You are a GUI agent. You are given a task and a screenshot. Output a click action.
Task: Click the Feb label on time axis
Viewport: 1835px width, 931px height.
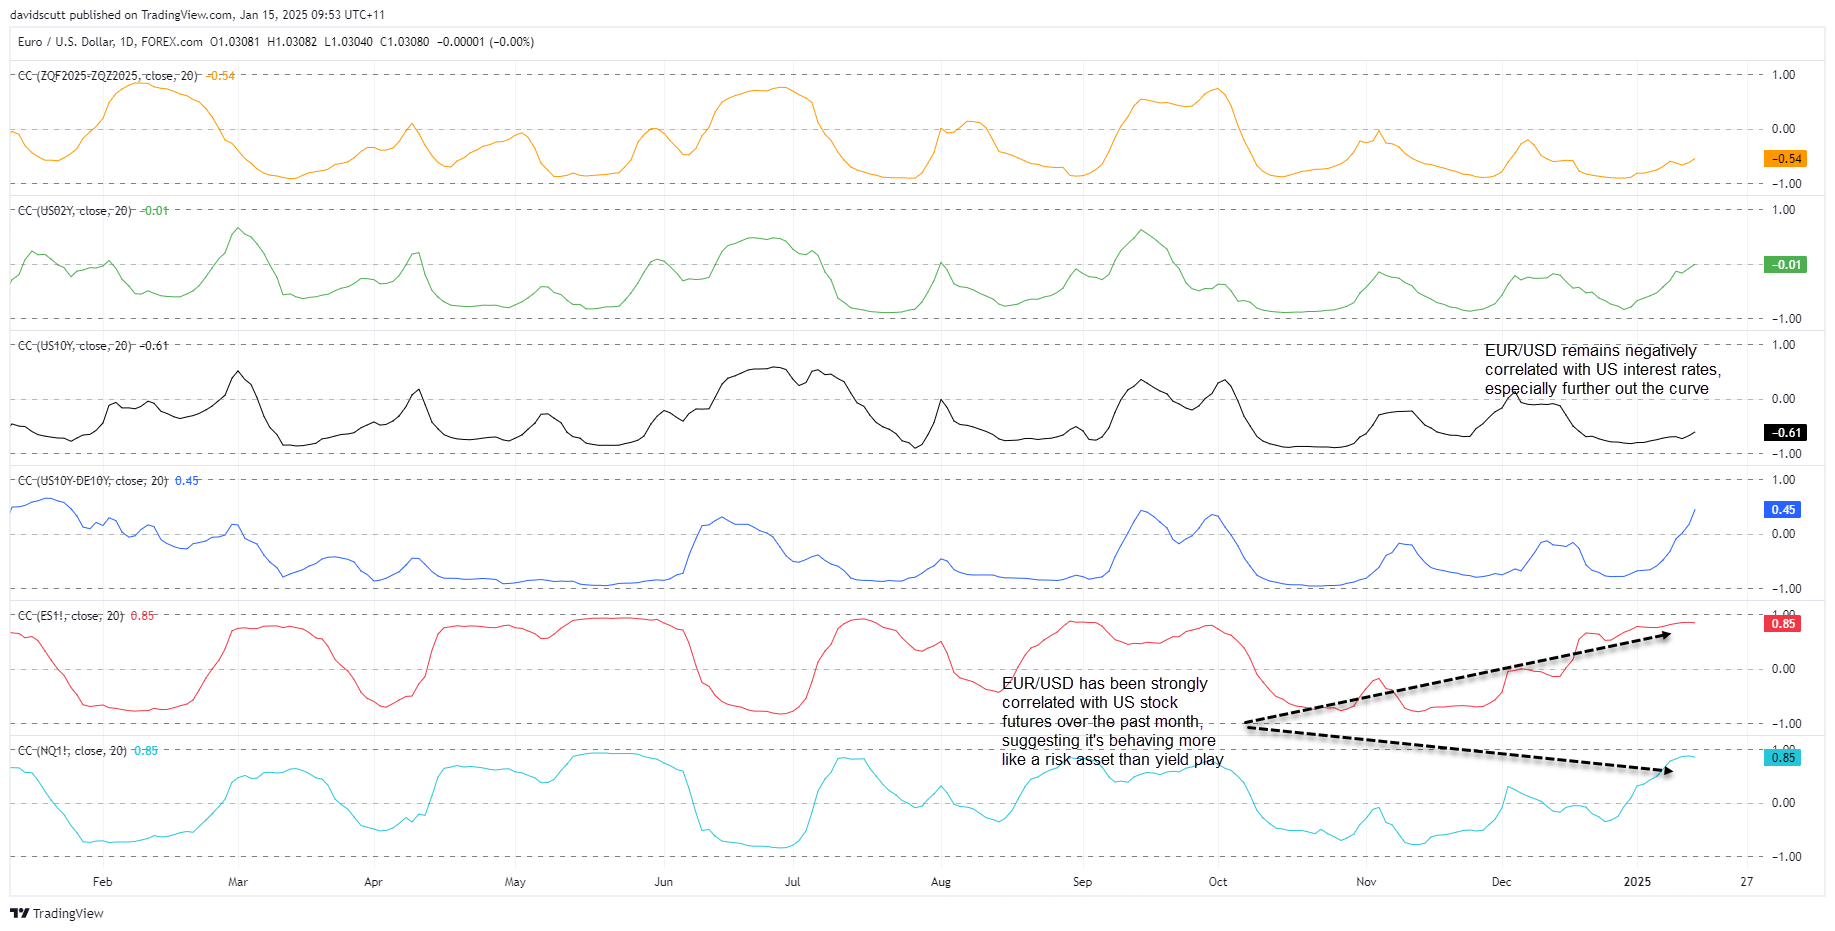[102, 882]
